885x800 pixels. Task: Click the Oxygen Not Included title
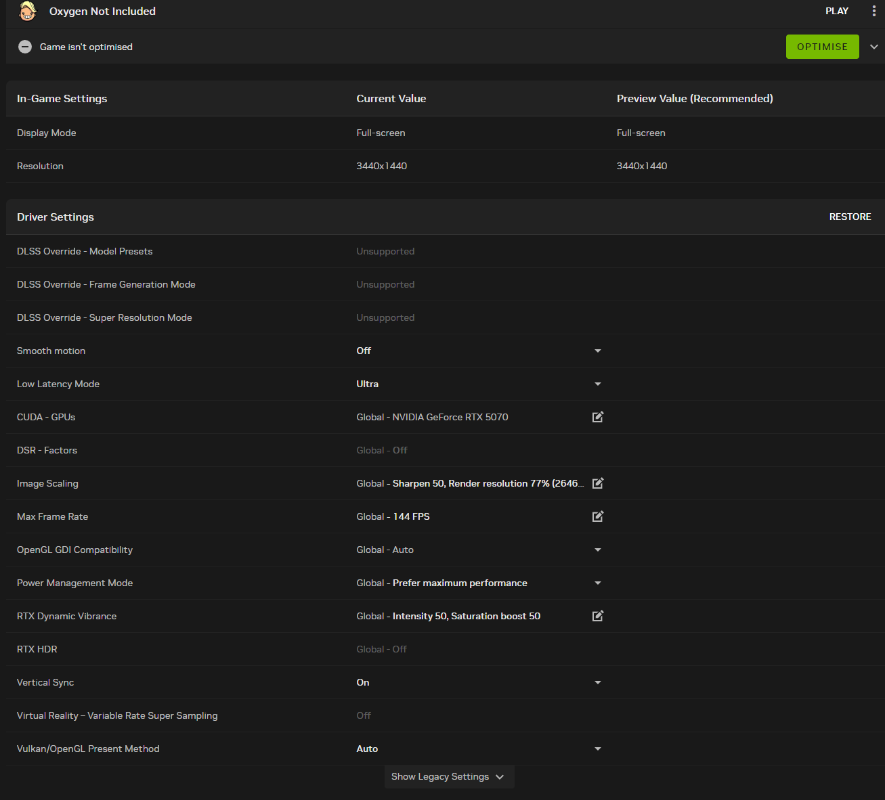click(102, 11)
